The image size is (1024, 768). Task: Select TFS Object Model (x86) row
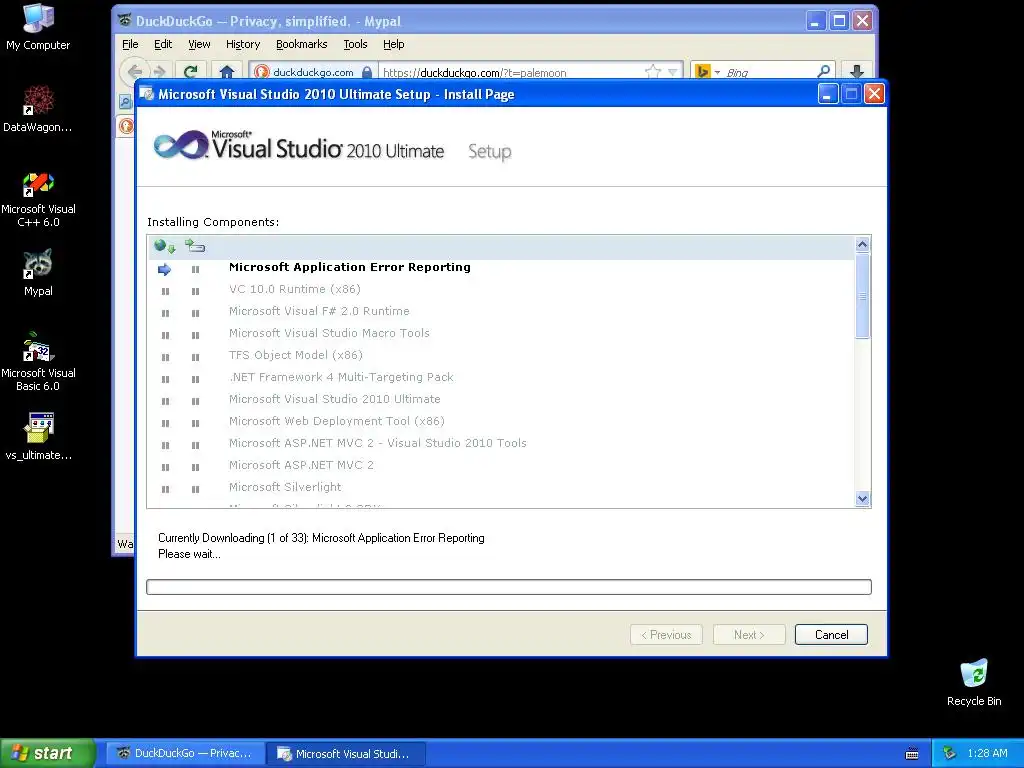point(501,355)
